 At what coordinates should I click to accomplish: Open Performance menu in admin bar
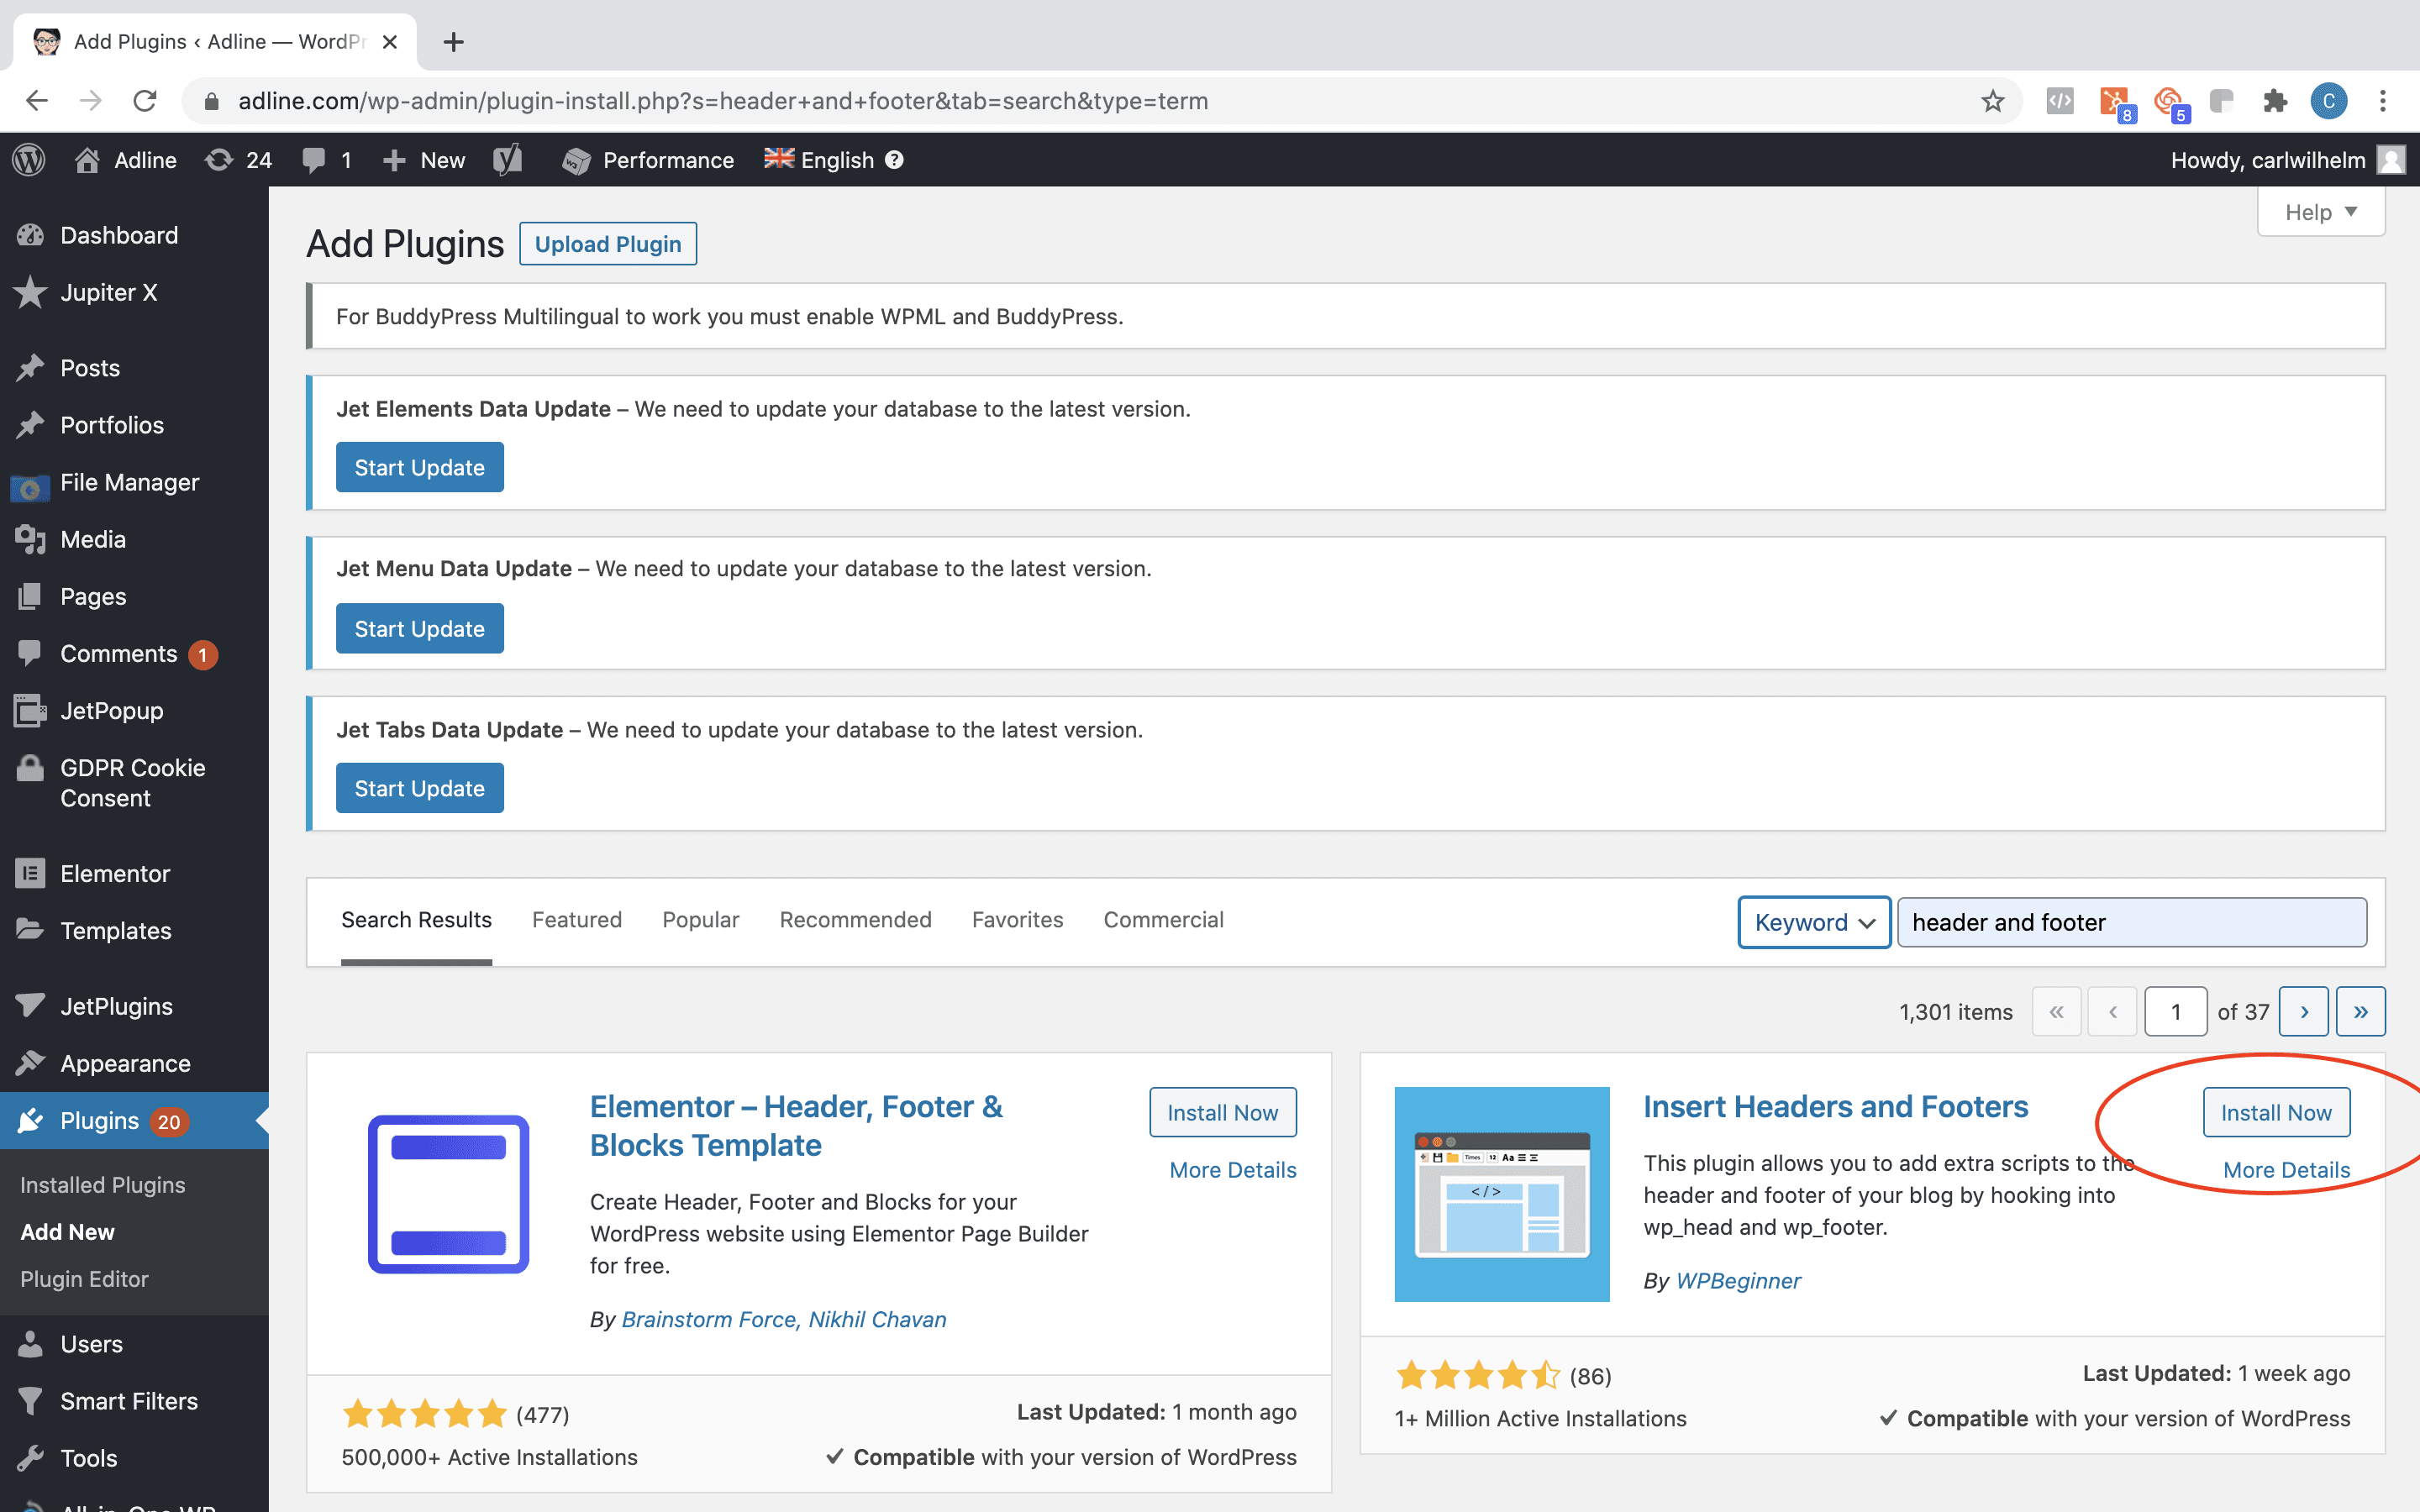pyautogui.click(x=648, y=160)
